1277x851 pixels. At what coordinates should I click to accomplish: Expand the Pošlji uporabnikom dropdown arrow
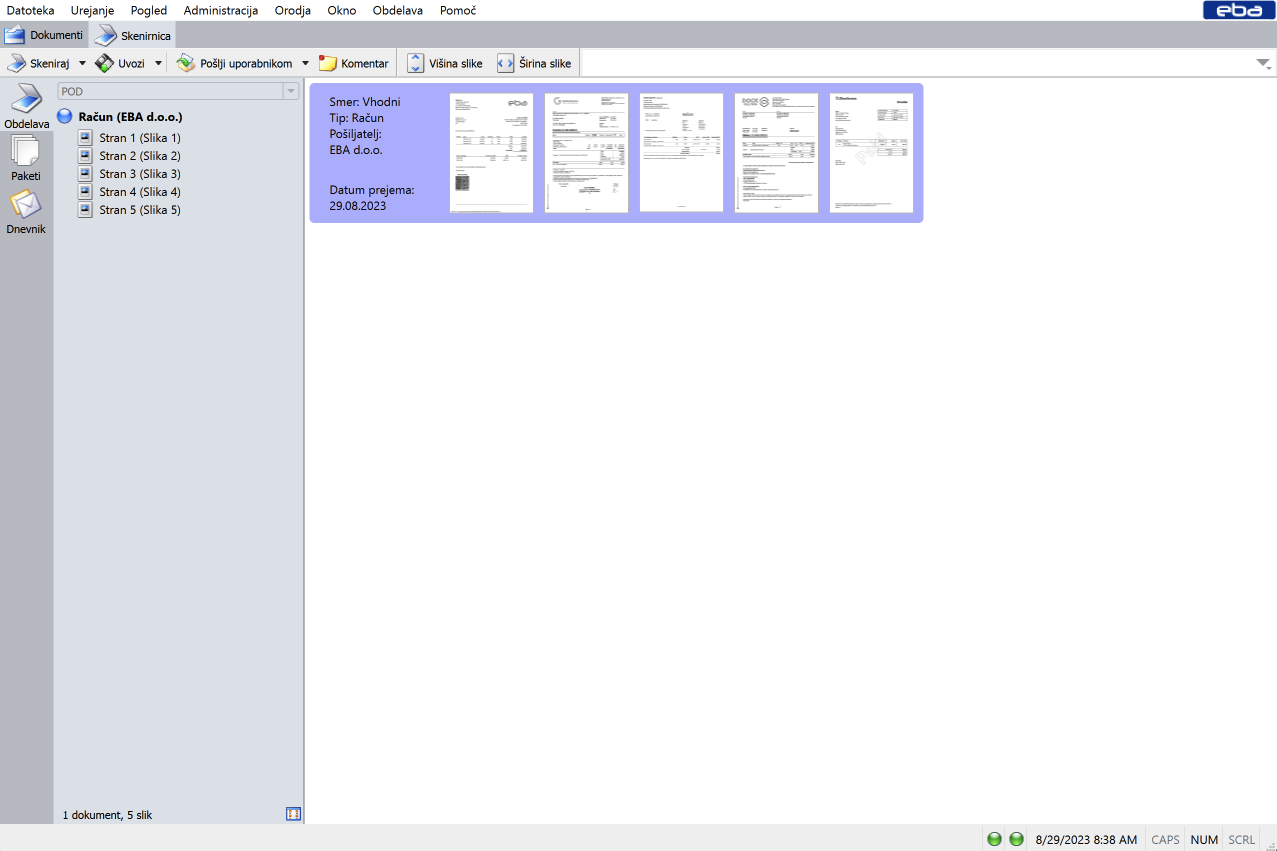pos(305,63)
